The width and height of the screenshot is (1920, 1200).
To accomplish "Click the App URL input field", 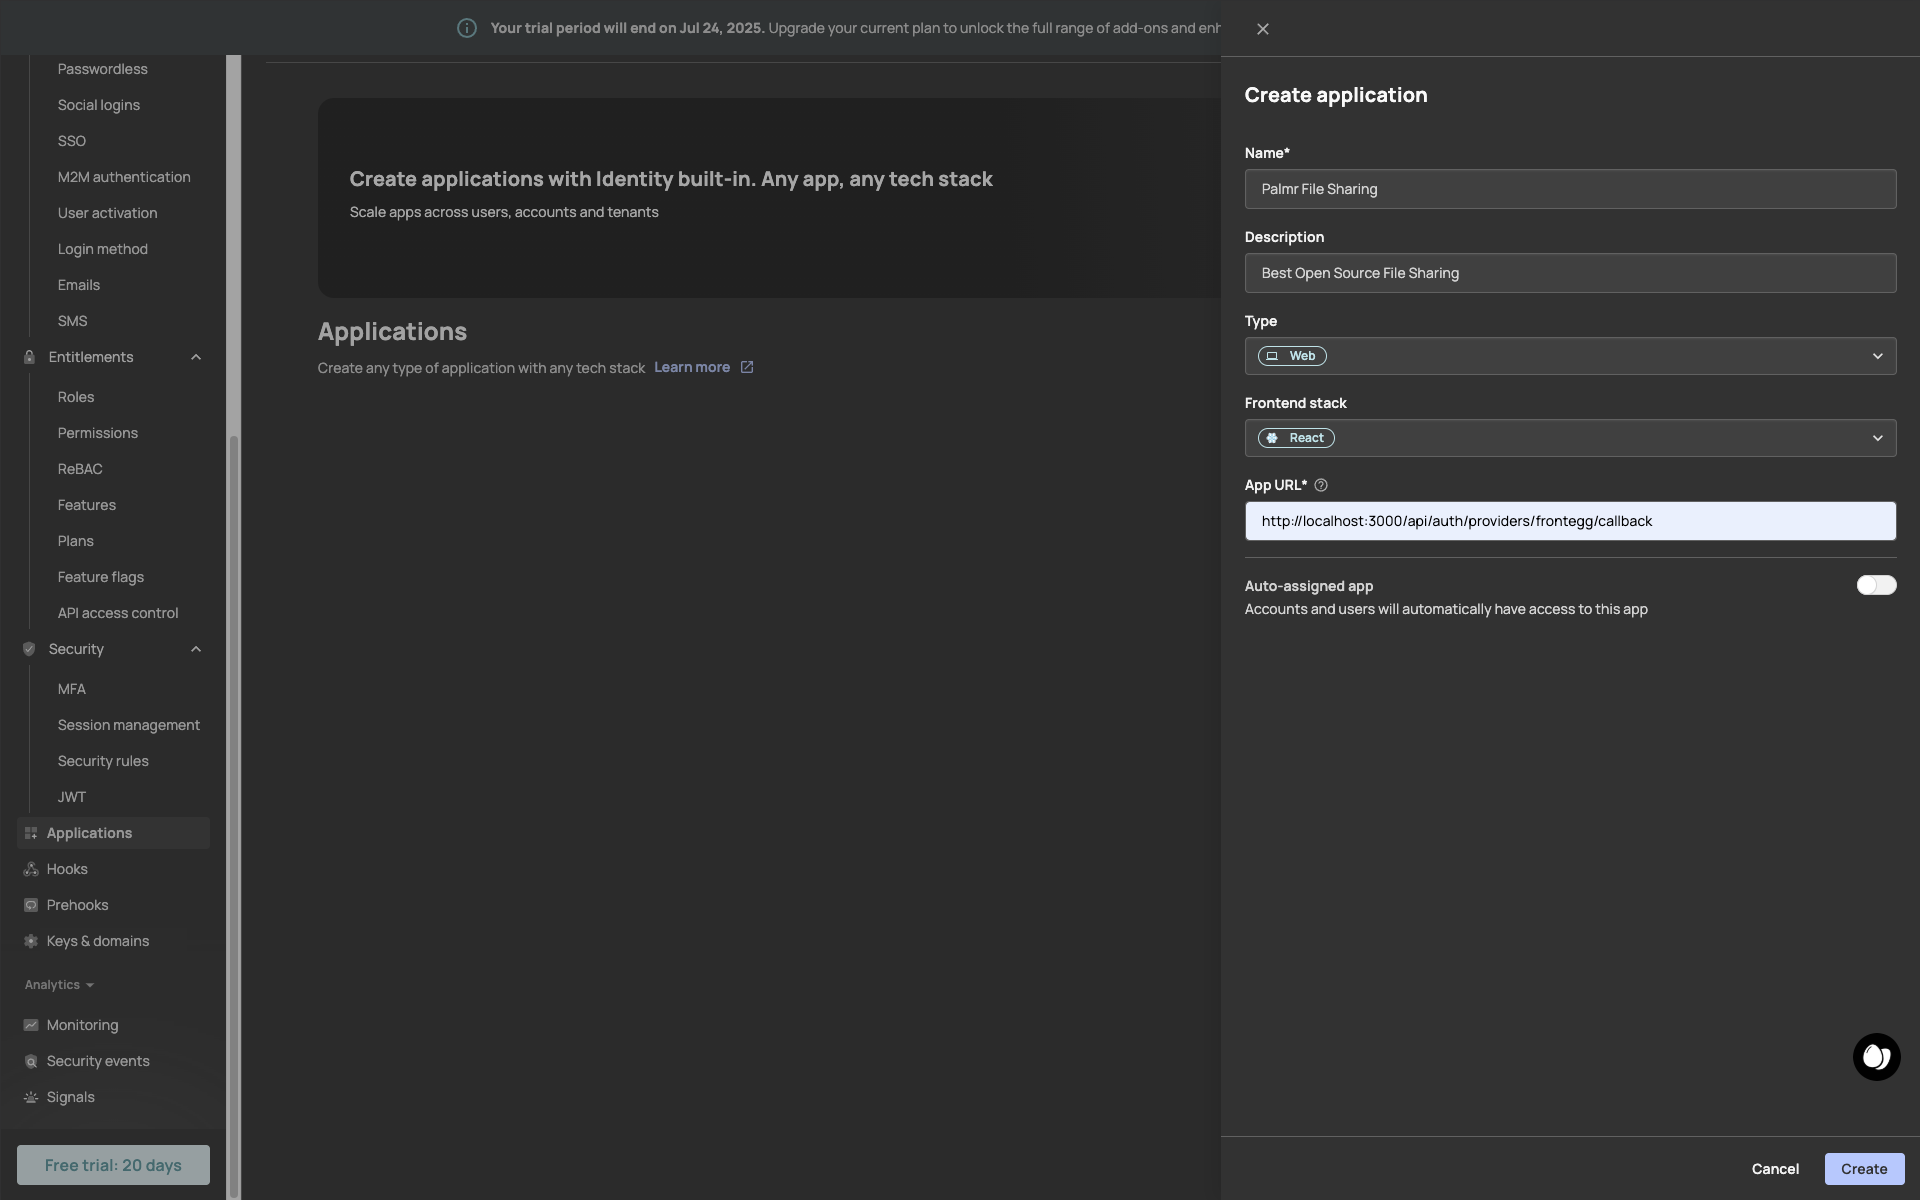I will (x=1570, y=521).
